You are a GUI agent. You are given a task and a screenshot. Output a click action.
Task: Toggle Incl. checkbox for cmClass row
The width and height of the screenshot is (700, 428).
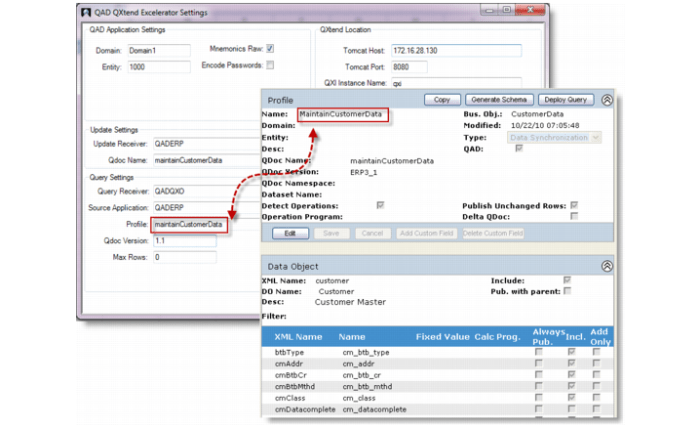tap(571, 398)
